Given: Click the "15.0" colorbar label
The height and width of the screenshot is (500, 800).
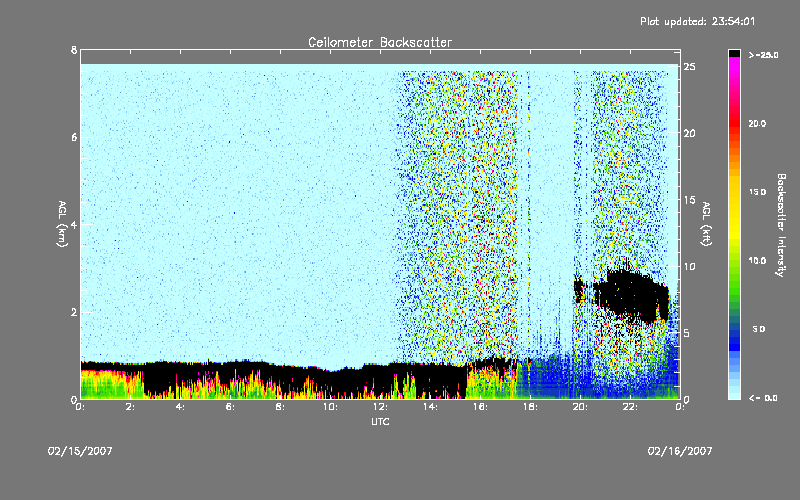Looking at the screenshot, I should pyautogui.click(x=758, y=192).
